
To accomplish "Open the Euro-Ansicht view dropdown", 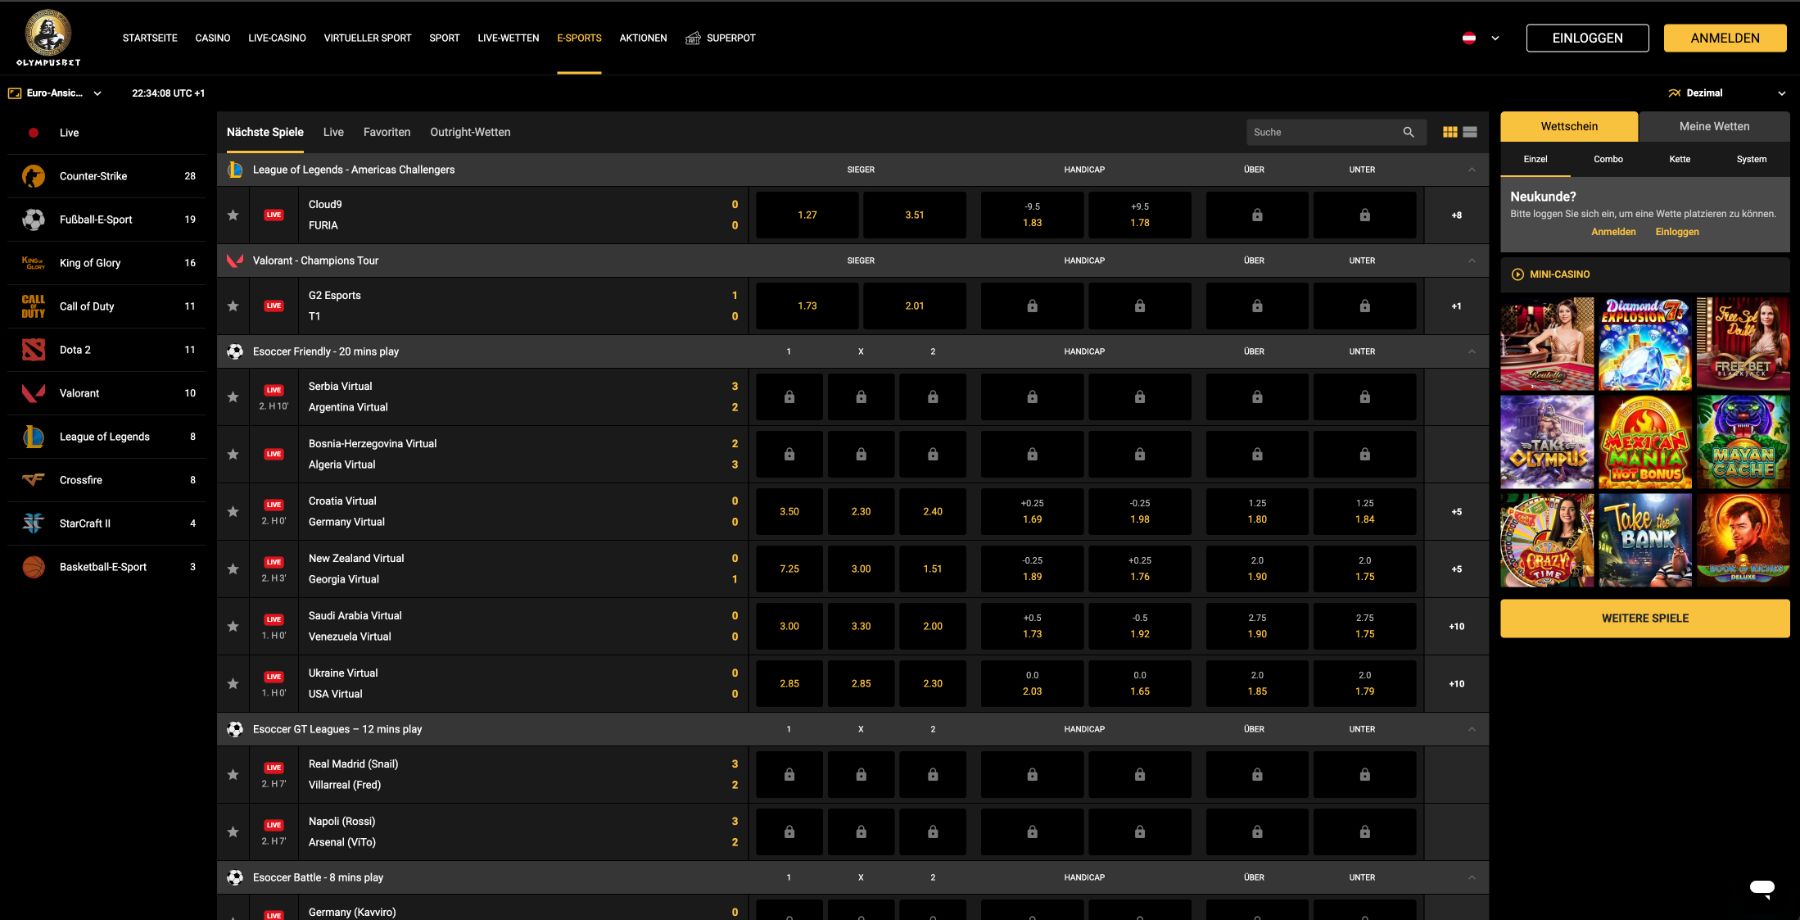I will tap(55, 93).
